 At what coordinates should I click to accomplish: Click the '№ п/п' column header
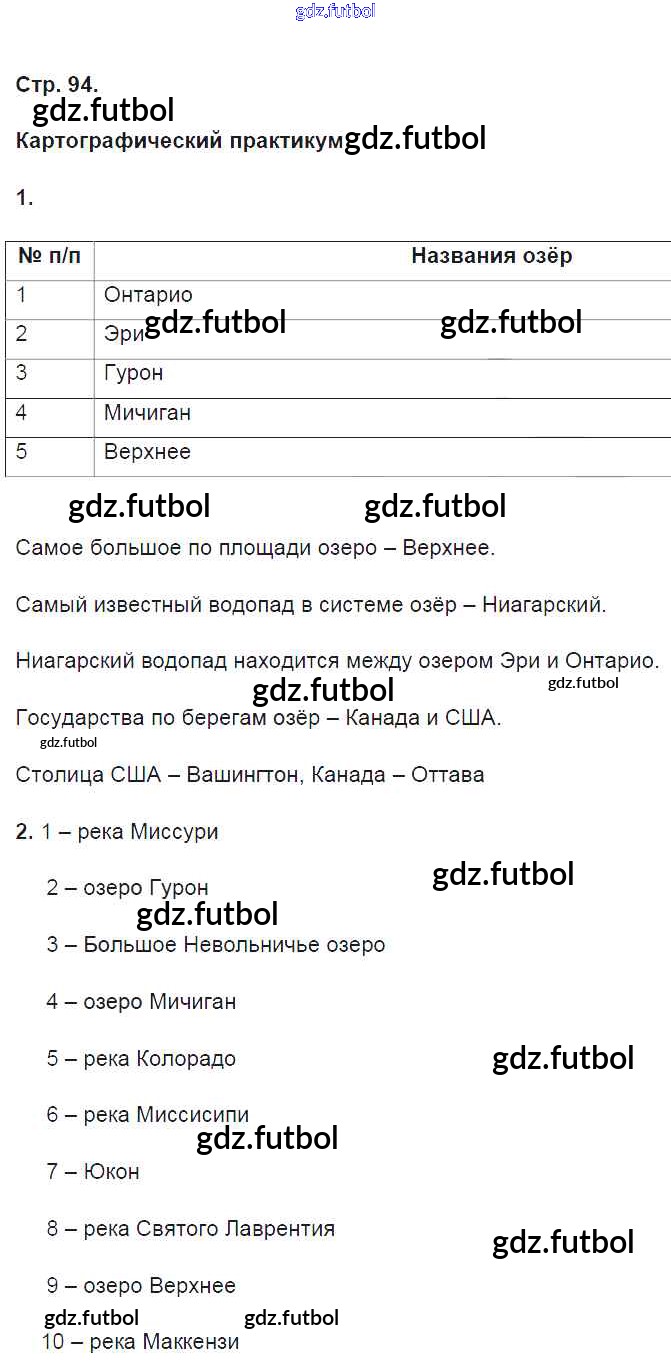pyautogui.click(x=49, y=256)
